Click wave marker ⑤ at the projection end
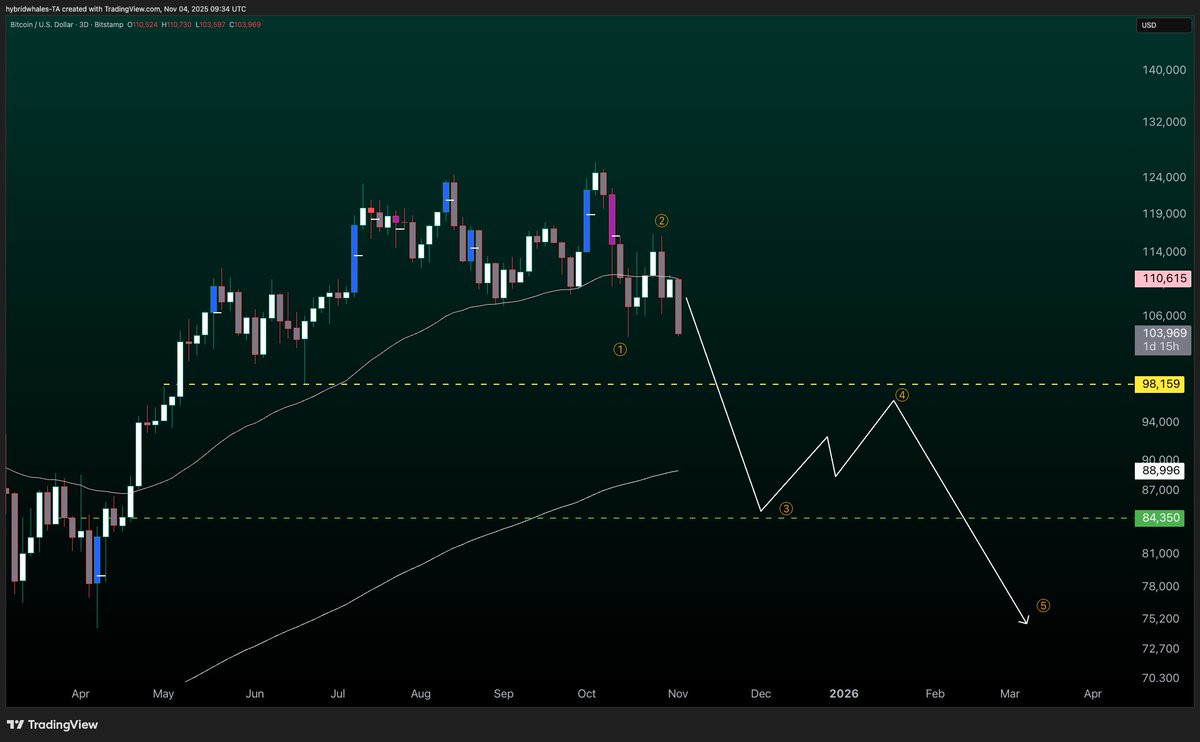Screen dimensions: 1200x742 click(1042, 605)
